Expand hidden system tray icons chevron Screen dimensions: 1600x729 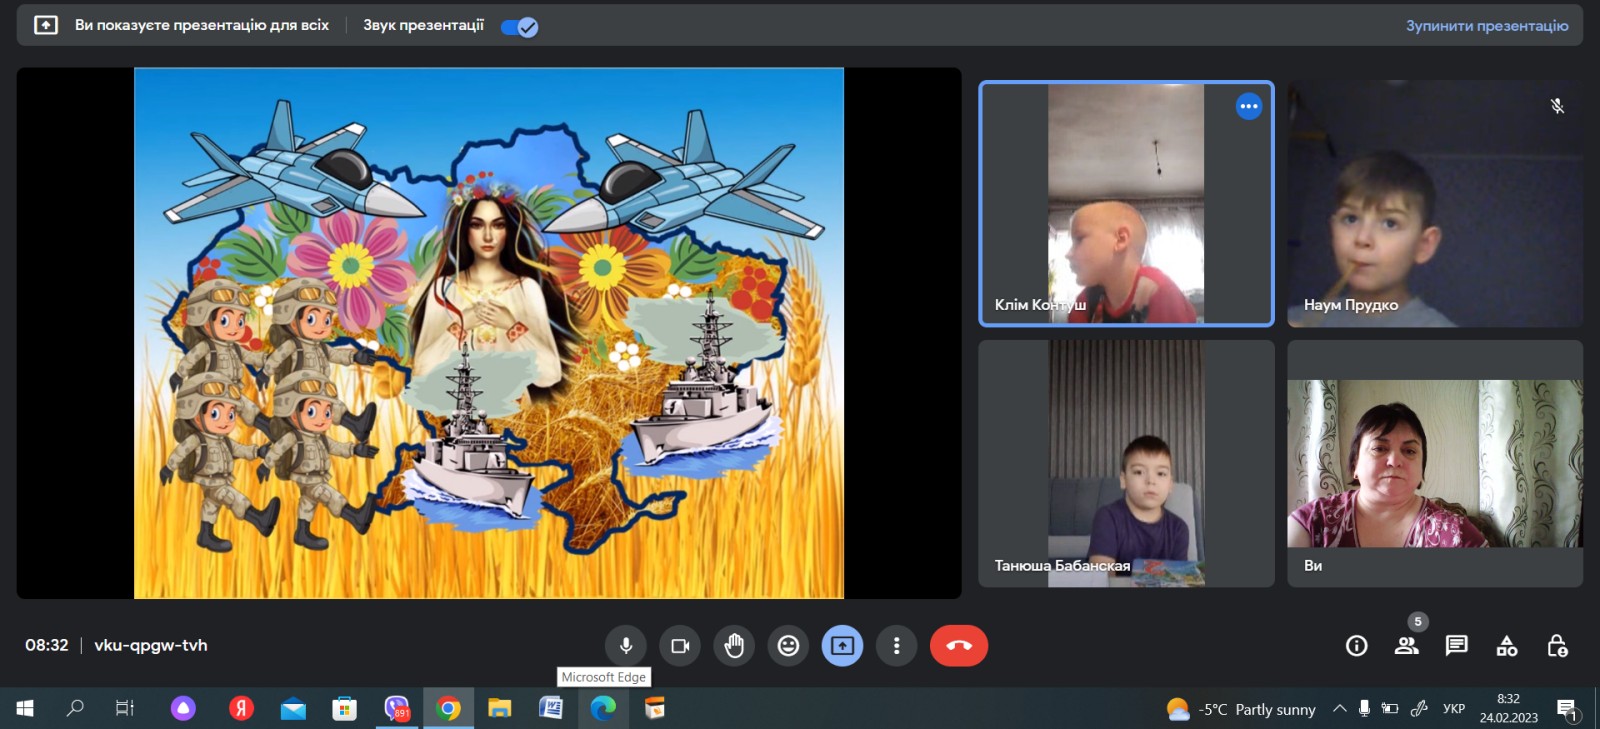click(x=1339, y=708)
